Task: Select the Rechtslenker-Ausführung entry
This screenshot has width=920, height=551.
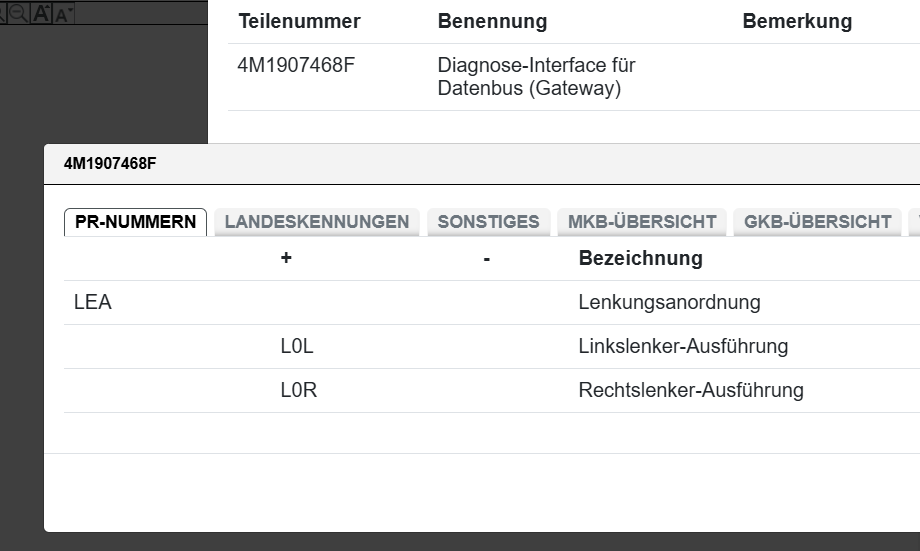Action: click(690, 390)
